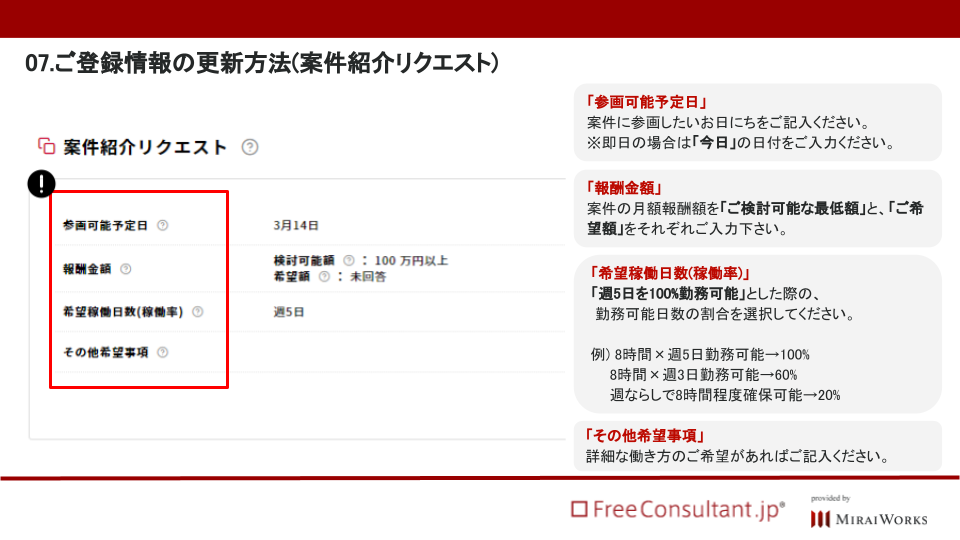Click help icon next to 報酬金額
The image size is (960, 540).
pos(126,269)
